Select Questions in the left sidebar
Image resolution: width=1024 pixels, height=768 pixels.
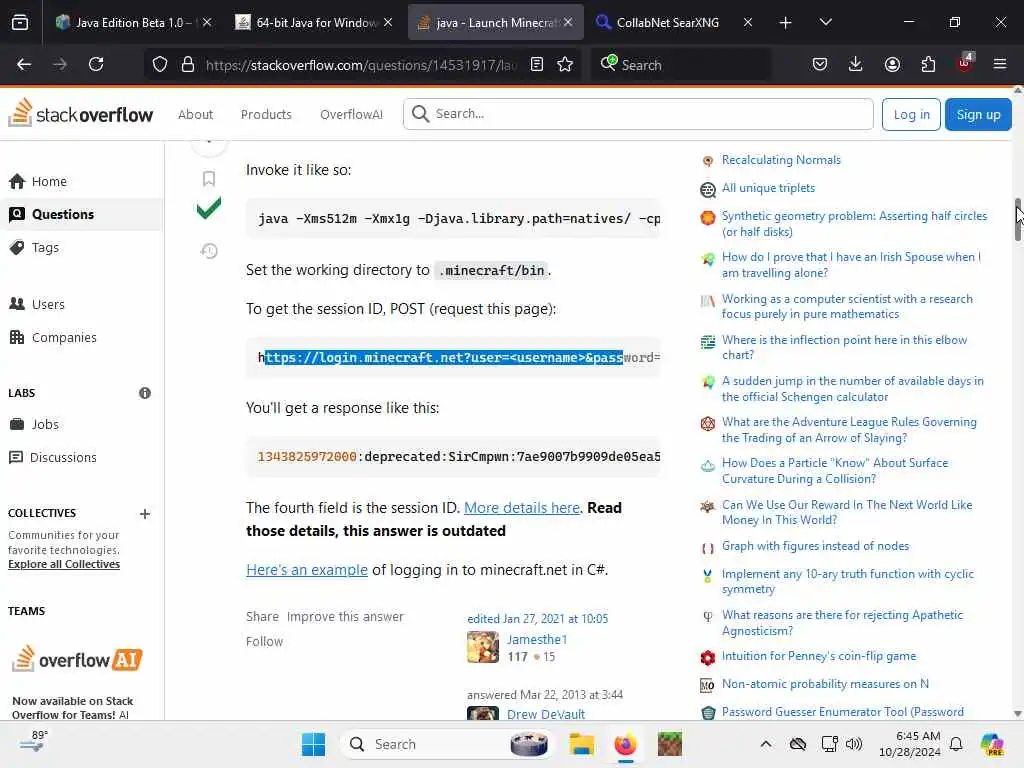click(80, 214)
